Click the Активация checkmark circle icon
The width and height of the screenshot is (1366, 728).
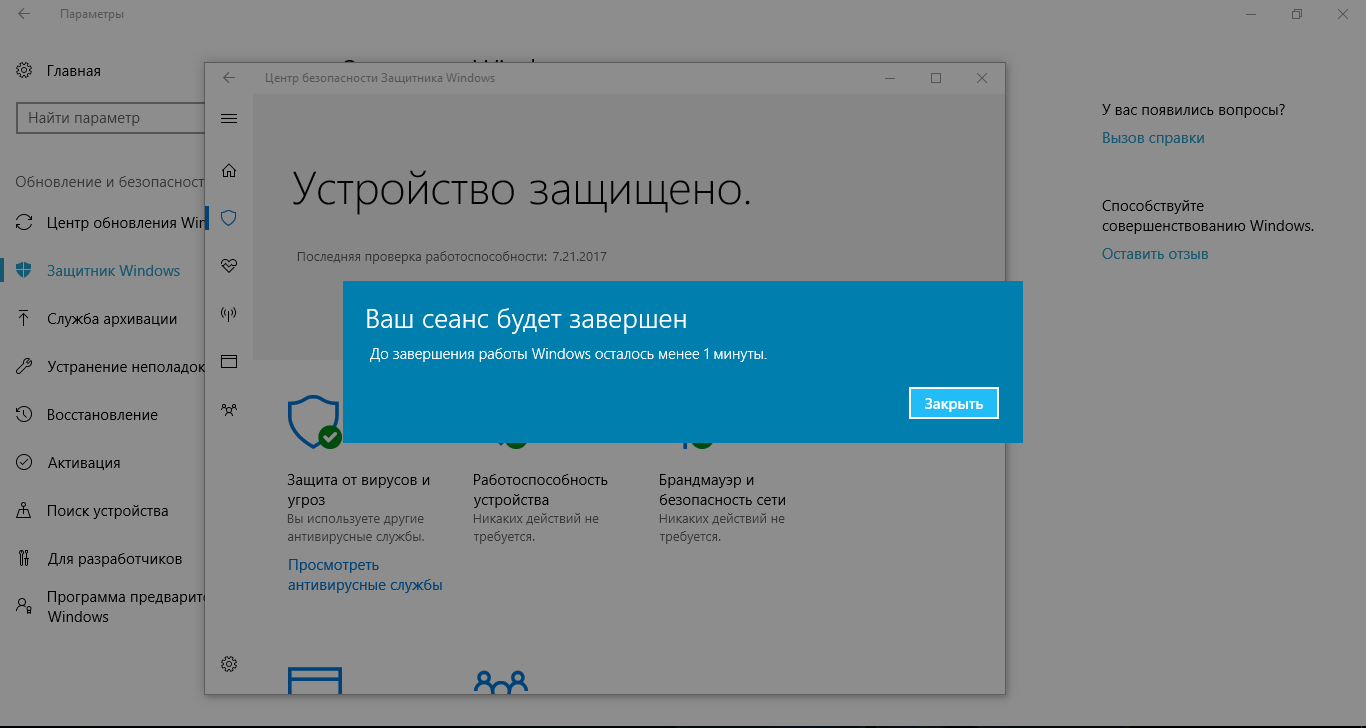click(24, 463)
